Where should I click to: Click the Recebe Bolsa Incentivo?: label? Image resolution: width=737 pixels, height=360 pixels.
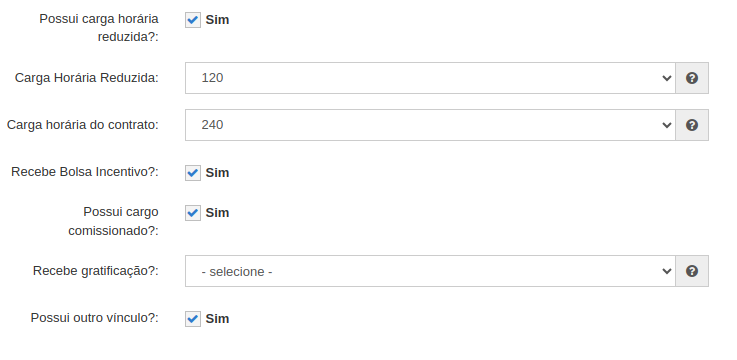(x=85, y=172)
